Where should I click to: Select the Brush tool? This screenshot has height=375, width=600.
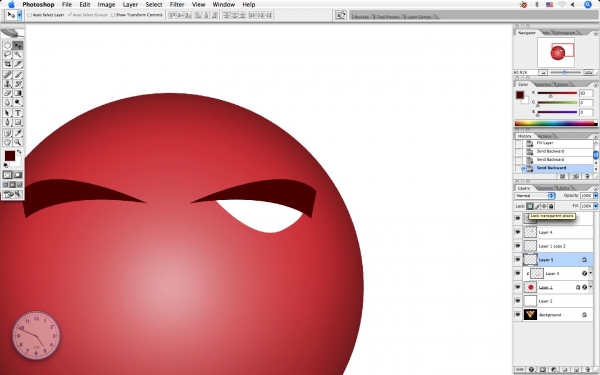point(18,75)
